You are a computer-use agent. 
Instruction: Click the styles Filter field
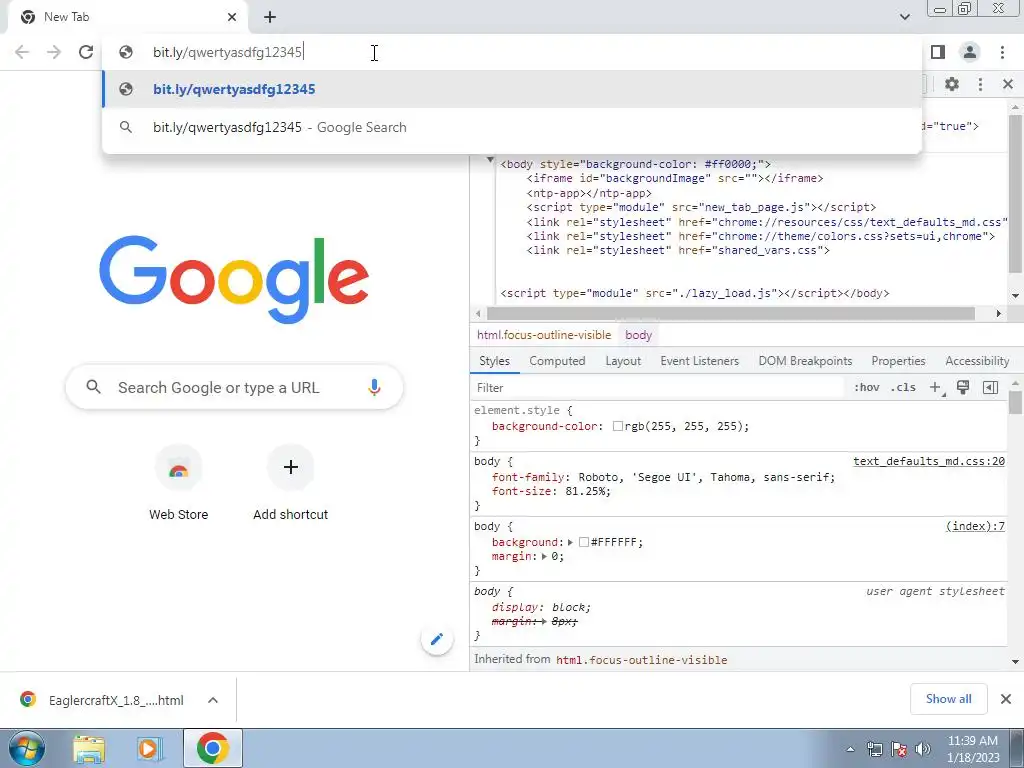coord(658,388)
